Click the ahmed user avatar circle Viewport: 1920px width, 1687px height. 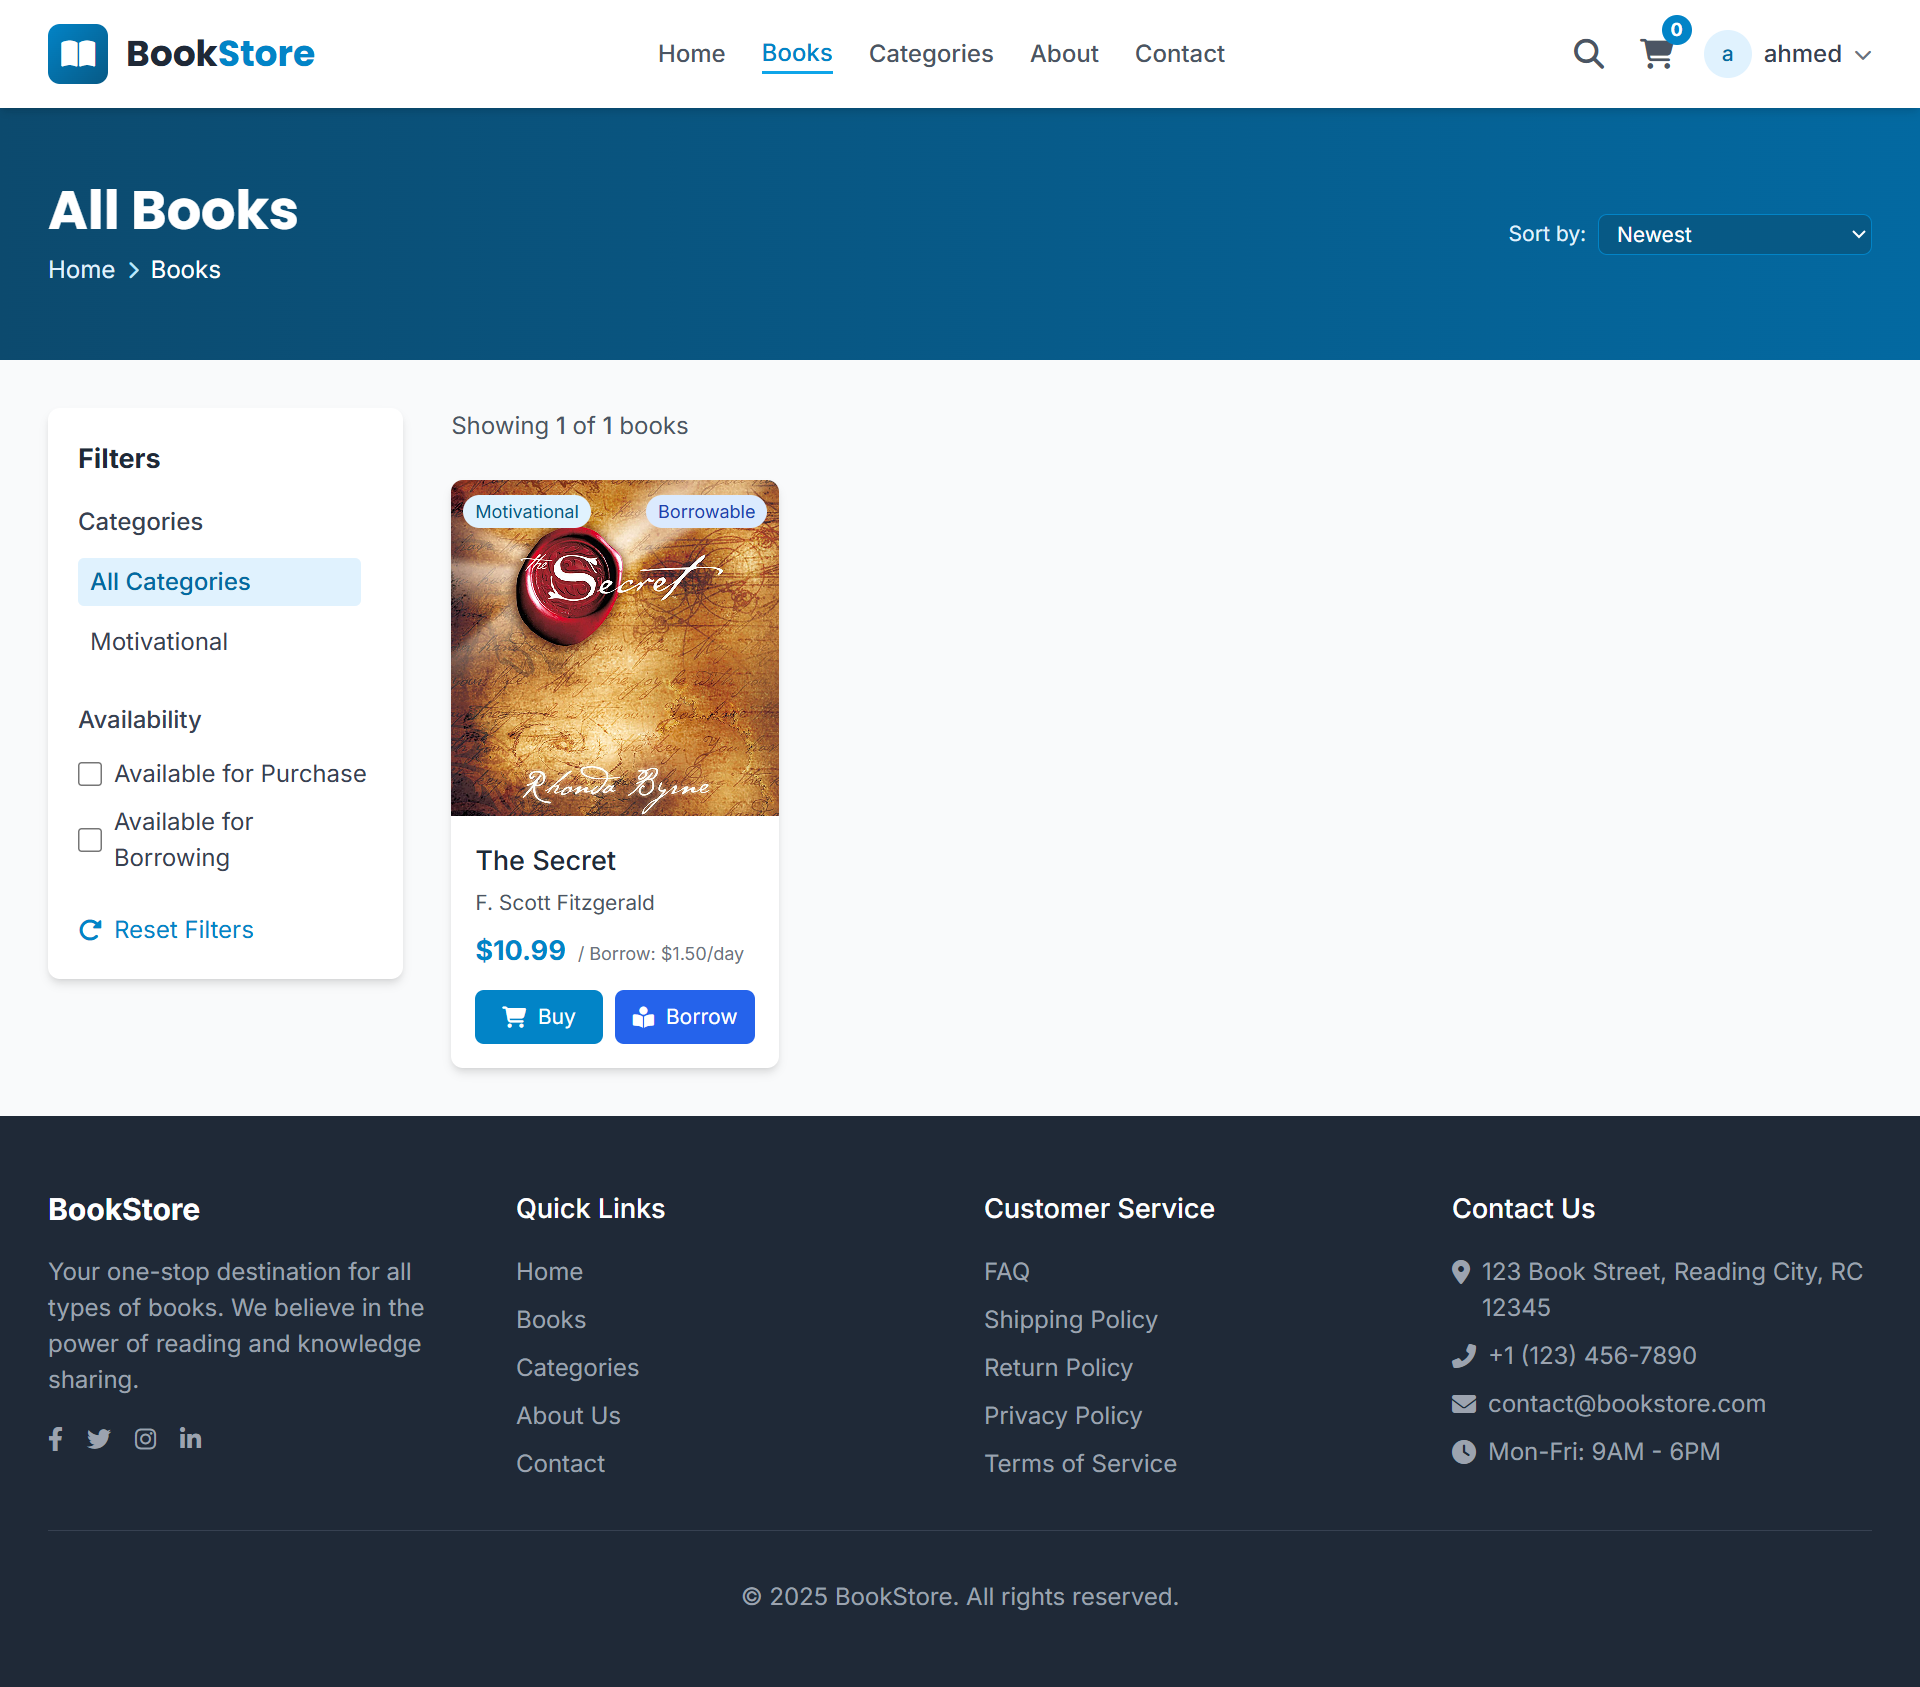coord(1727,54)
